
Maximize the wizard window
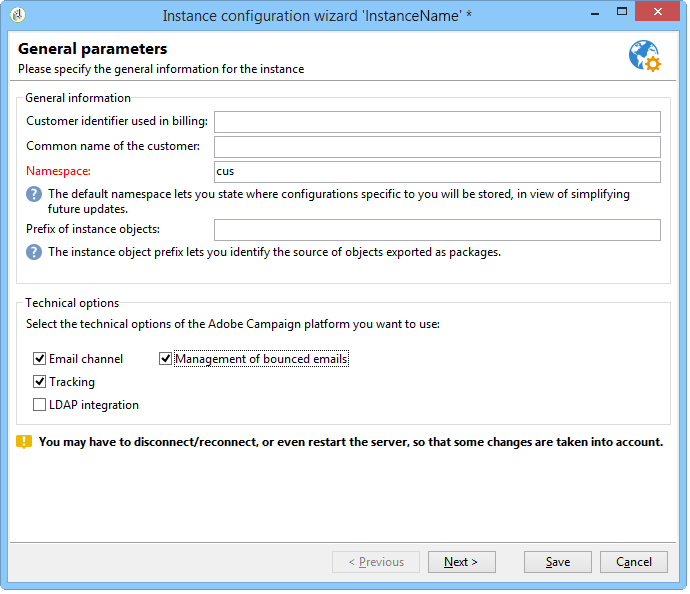622,12
